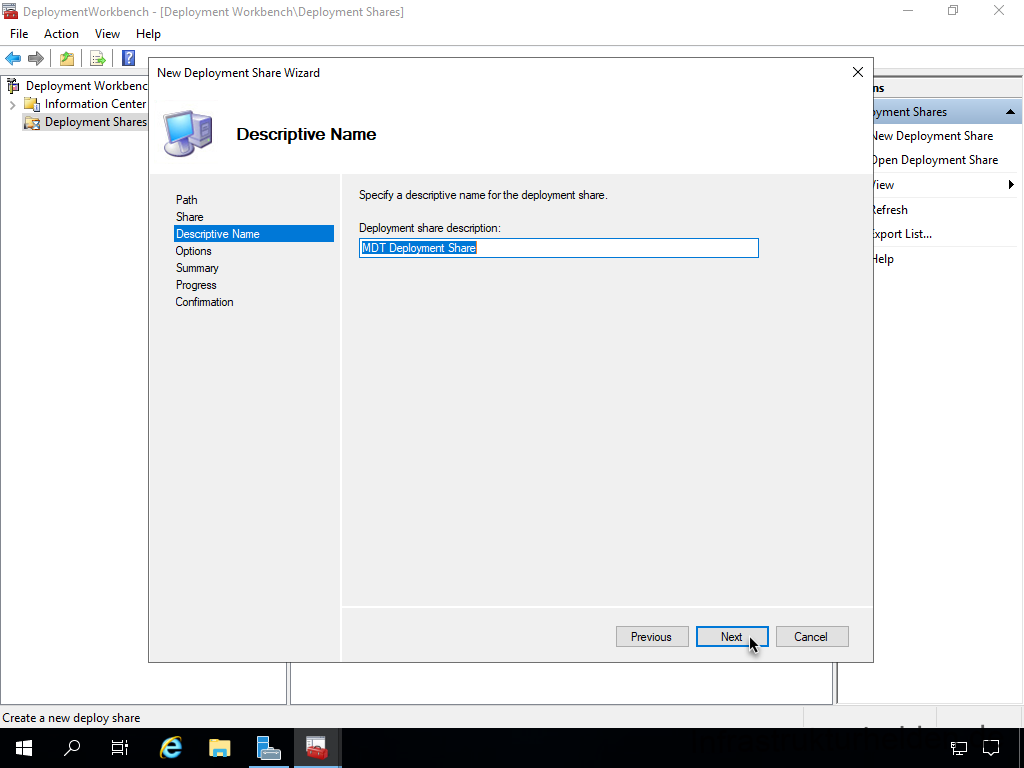Close the New Deployment Share Wizard dialog
This screenshot has width=1024, height=768.
coord(857,72)
